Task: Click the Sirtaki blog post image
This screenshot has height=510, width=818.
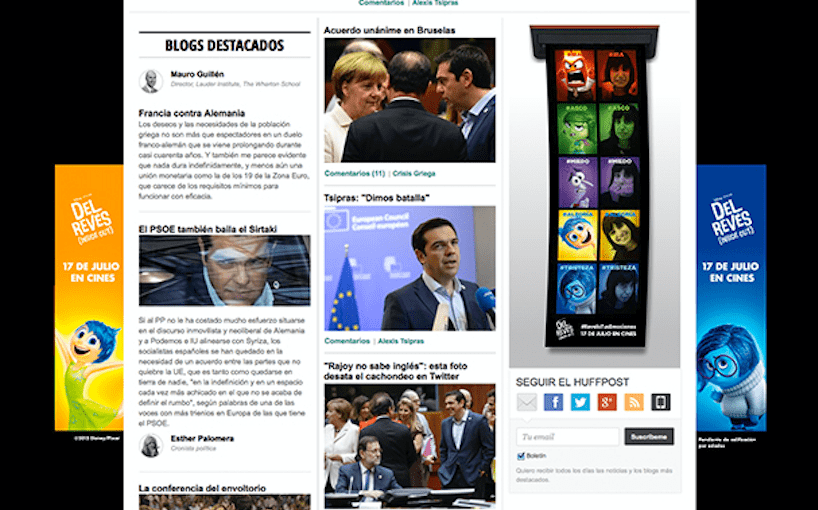Action: point(224,270)
